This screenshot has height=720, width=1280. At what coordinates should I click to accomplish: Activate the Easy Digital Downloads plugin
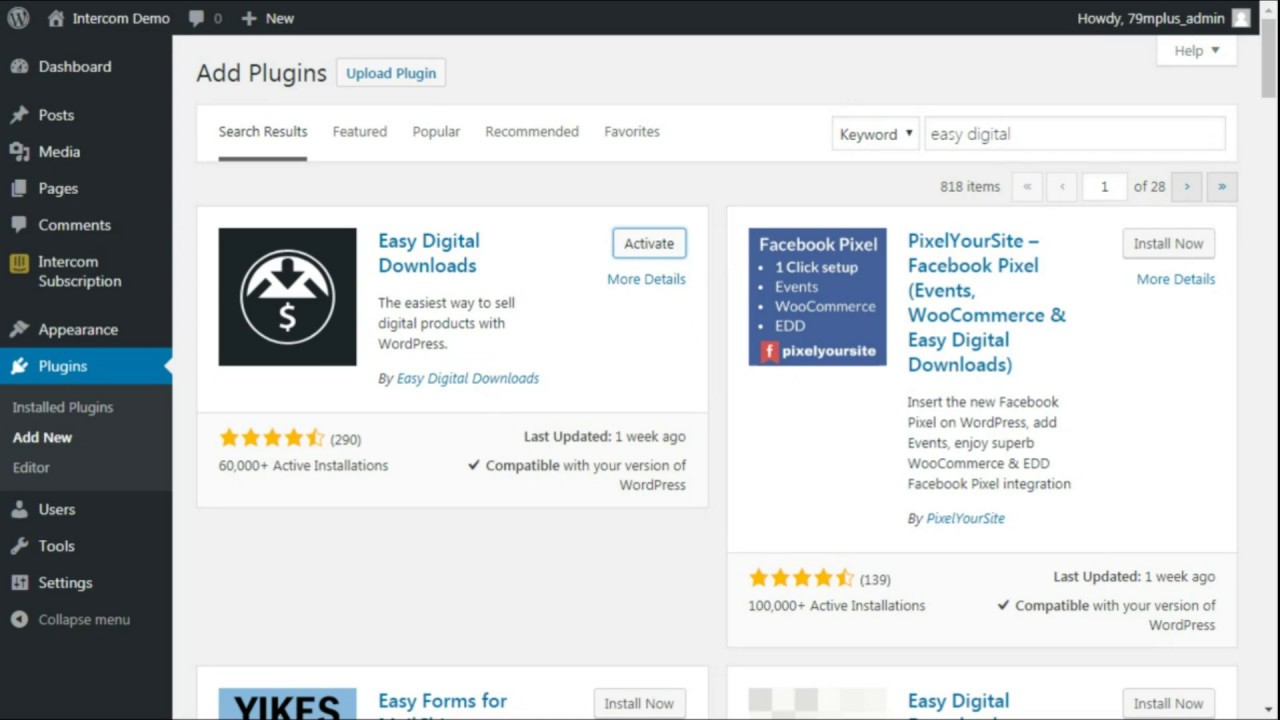649,243
